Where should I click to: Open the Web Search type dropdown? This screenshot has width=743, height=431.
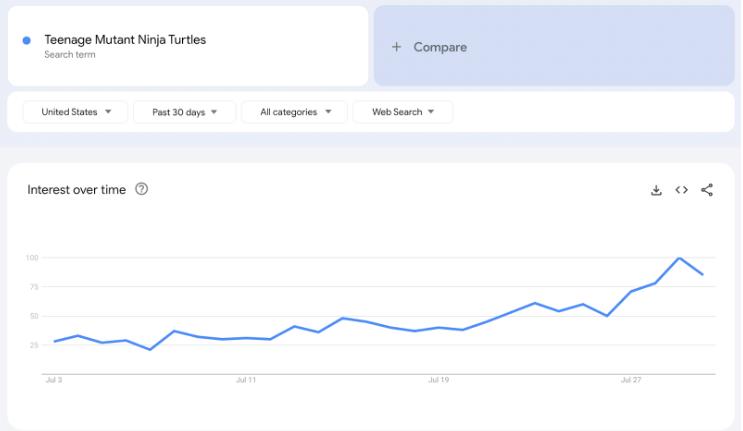point(402,112)
